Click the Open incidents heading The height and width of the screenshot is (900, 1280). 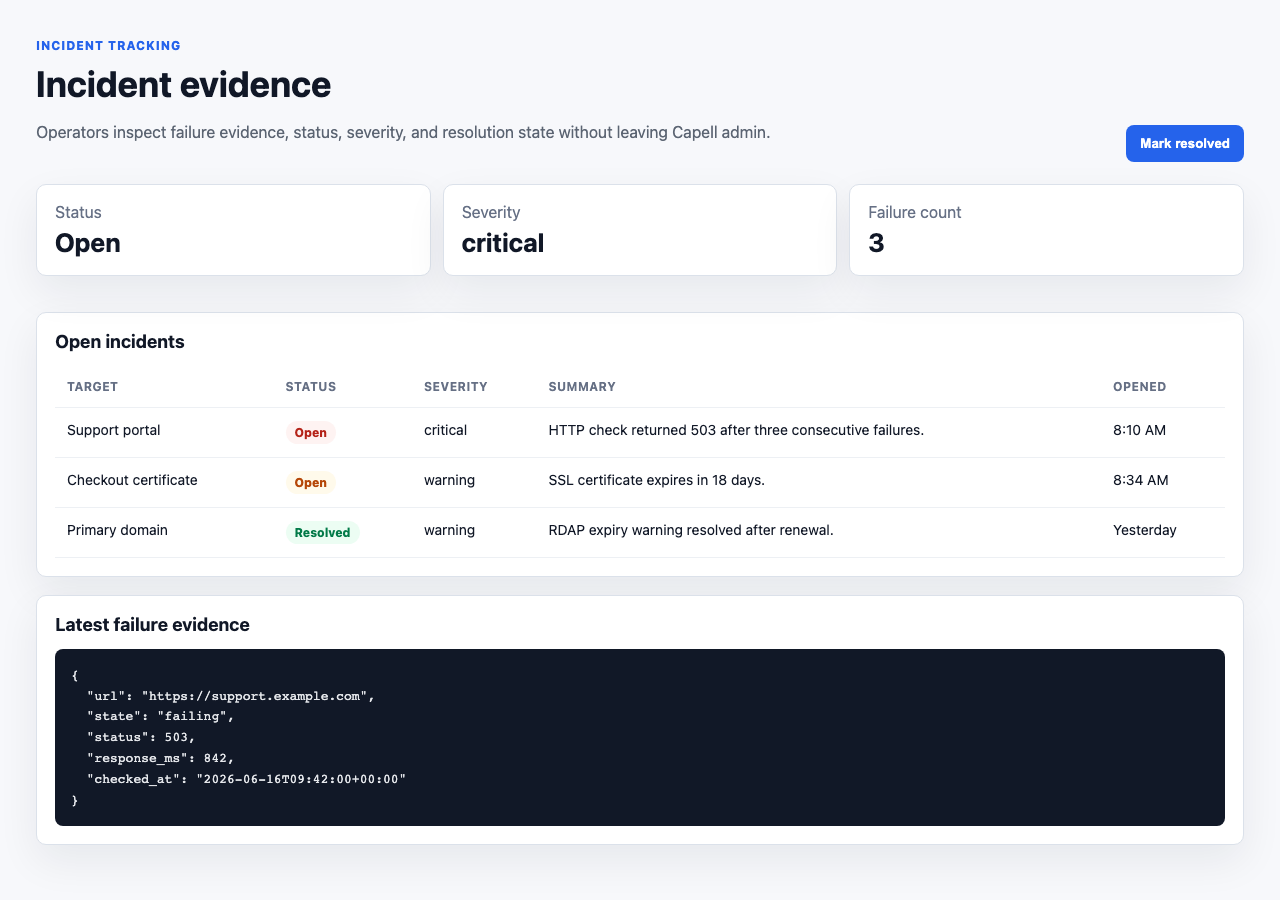pyautogui.click(x=120, y=342)
